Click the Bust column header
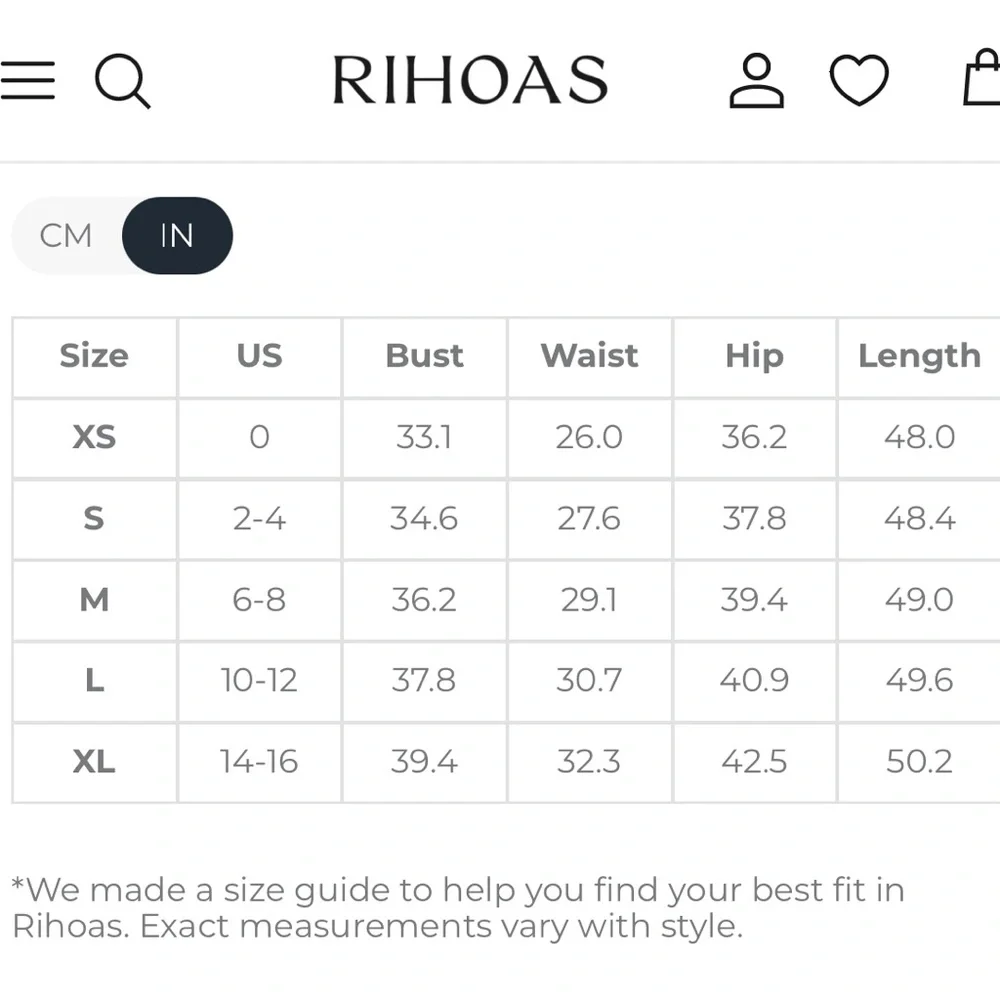 [424, 356]
